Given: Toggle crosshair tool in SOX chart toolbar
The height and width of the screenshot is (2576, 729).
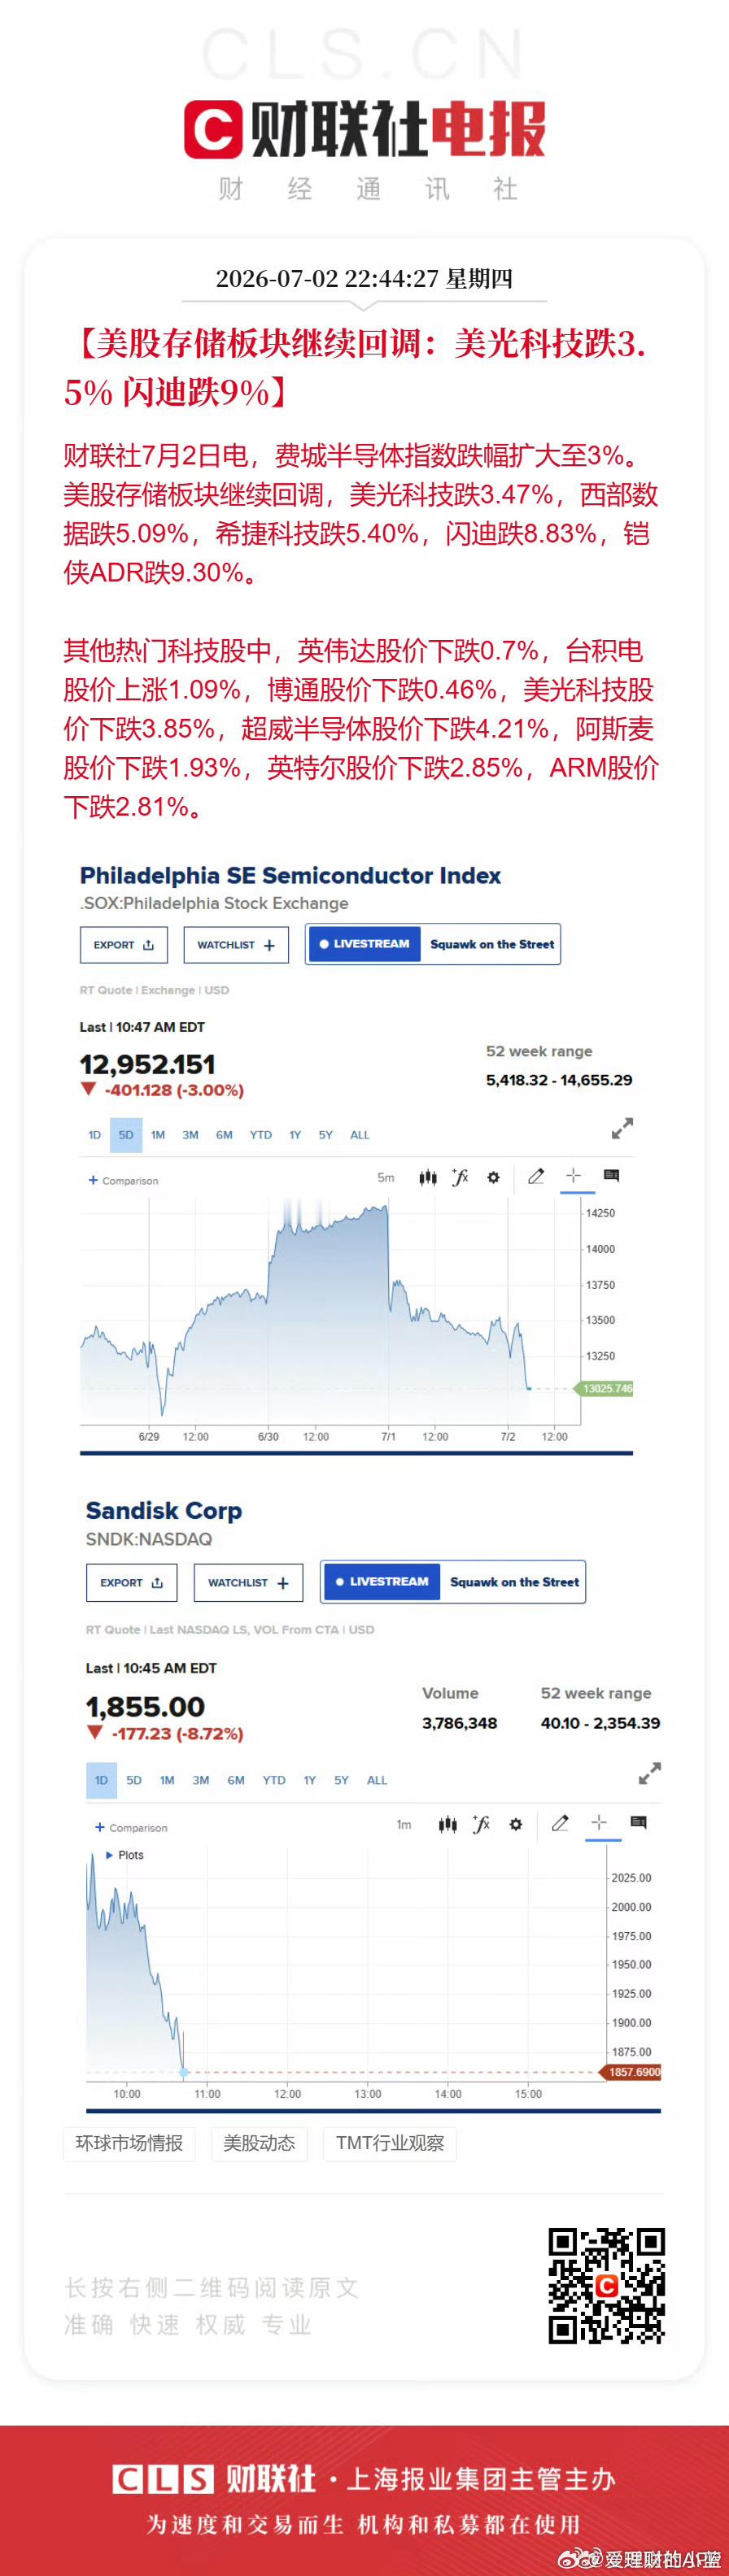Looking at the screenshot, I should coord(573,1176).
